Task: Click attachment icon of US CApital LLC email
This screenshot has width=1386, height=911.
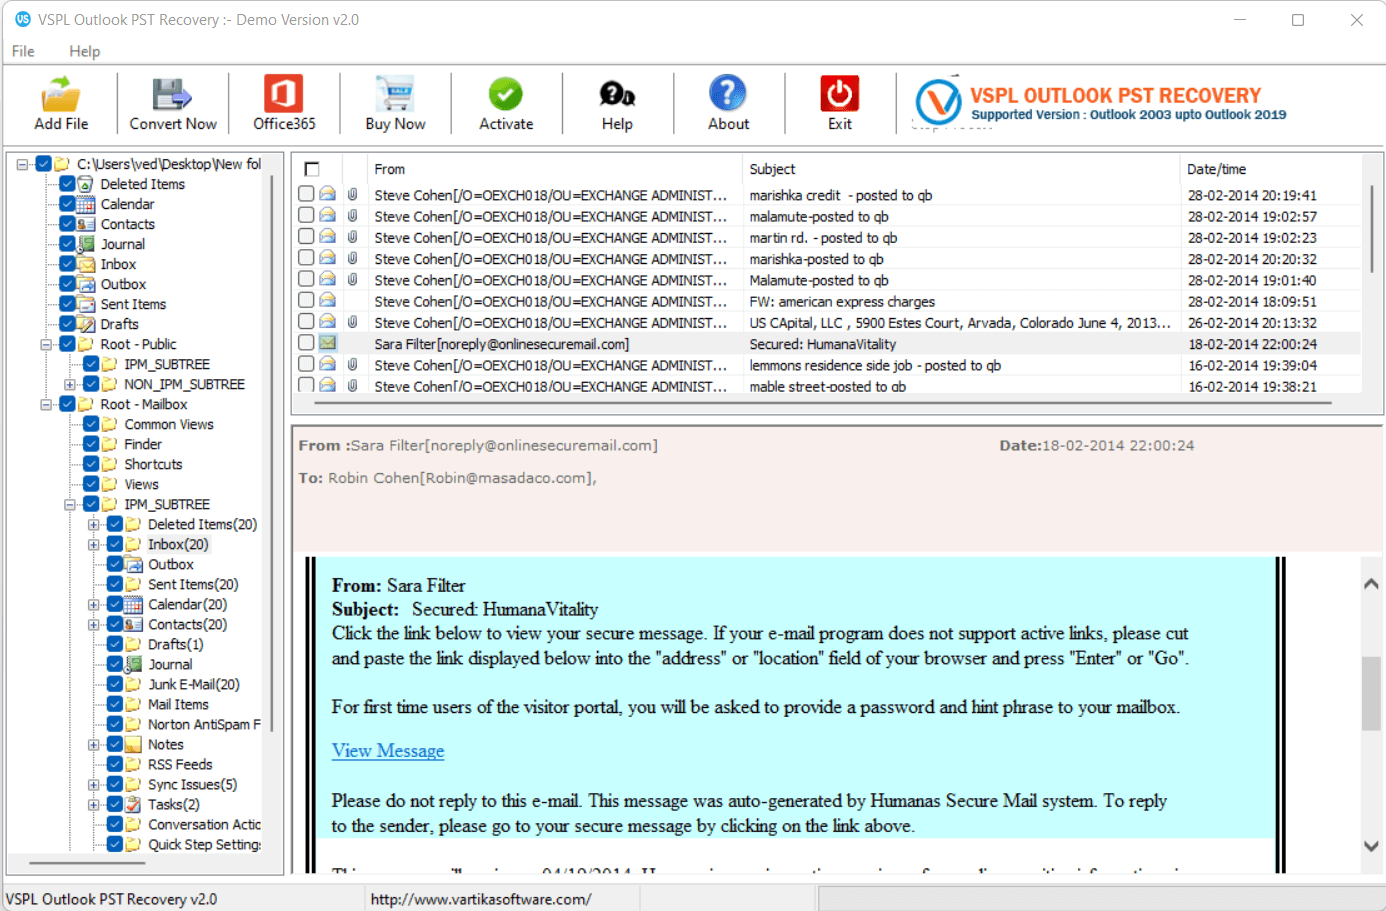Action: pyautogui.click(x=353, y=322)
